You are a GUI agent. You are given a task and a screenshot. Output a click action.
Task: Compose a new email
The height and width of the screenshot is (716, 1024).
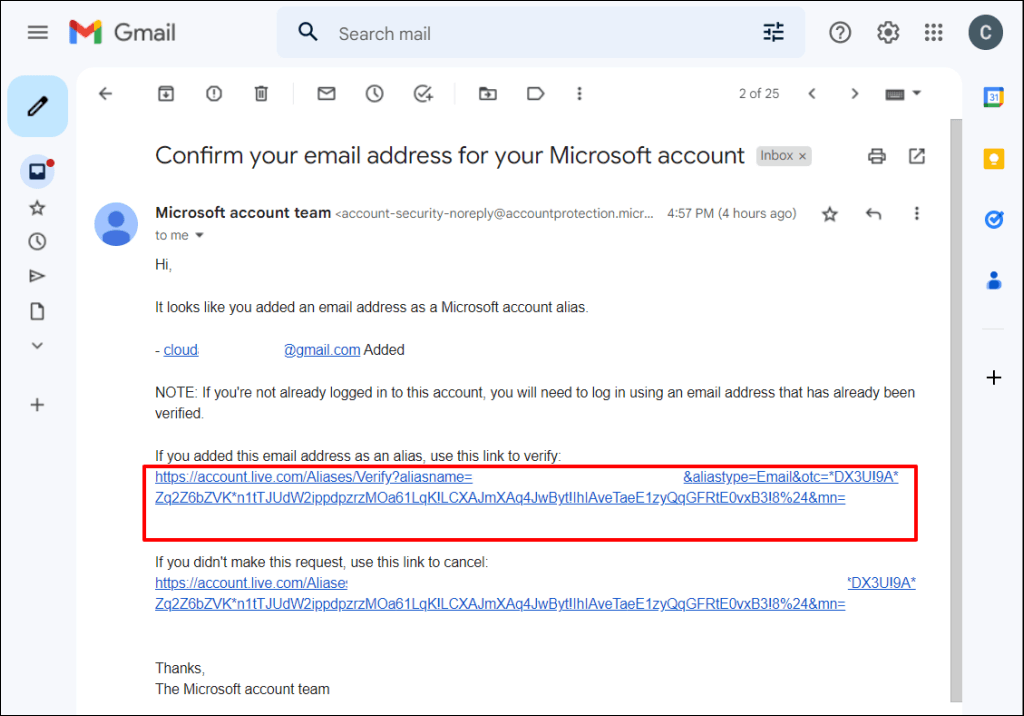(x=37, y=105)
